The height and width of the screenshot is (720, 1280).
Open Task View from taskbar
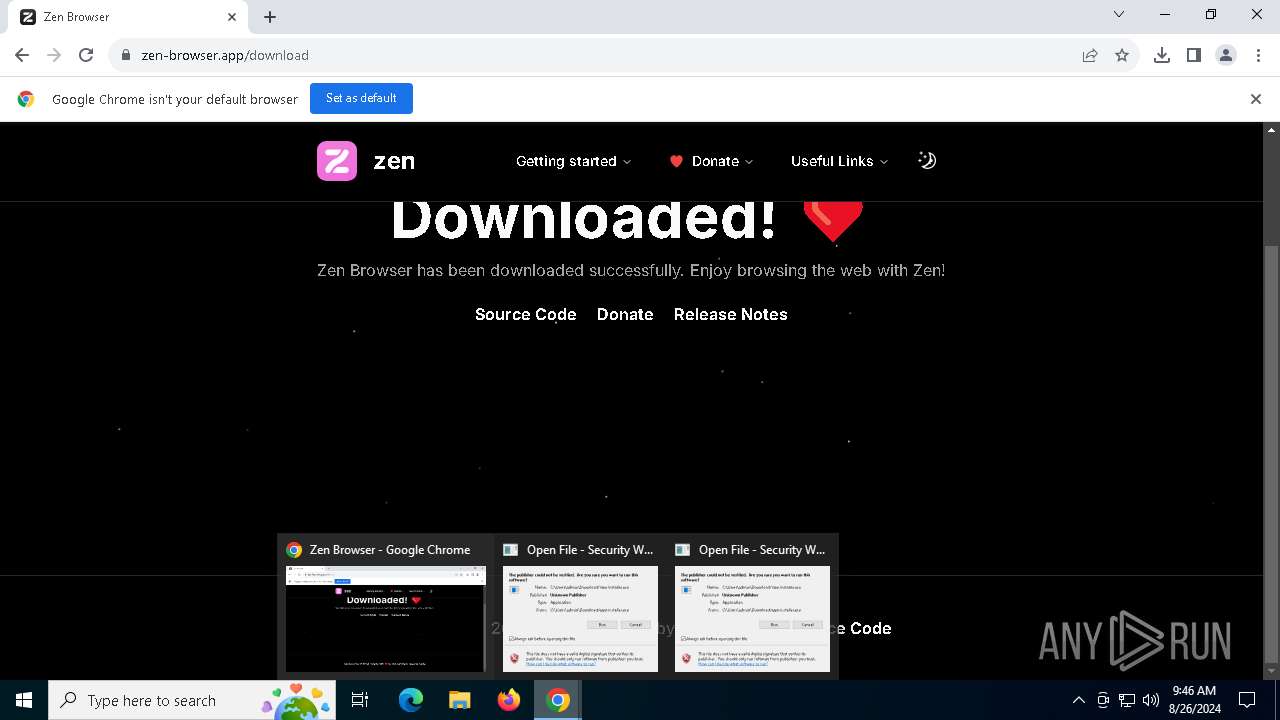pyautogui.click(x=360, y=700)
